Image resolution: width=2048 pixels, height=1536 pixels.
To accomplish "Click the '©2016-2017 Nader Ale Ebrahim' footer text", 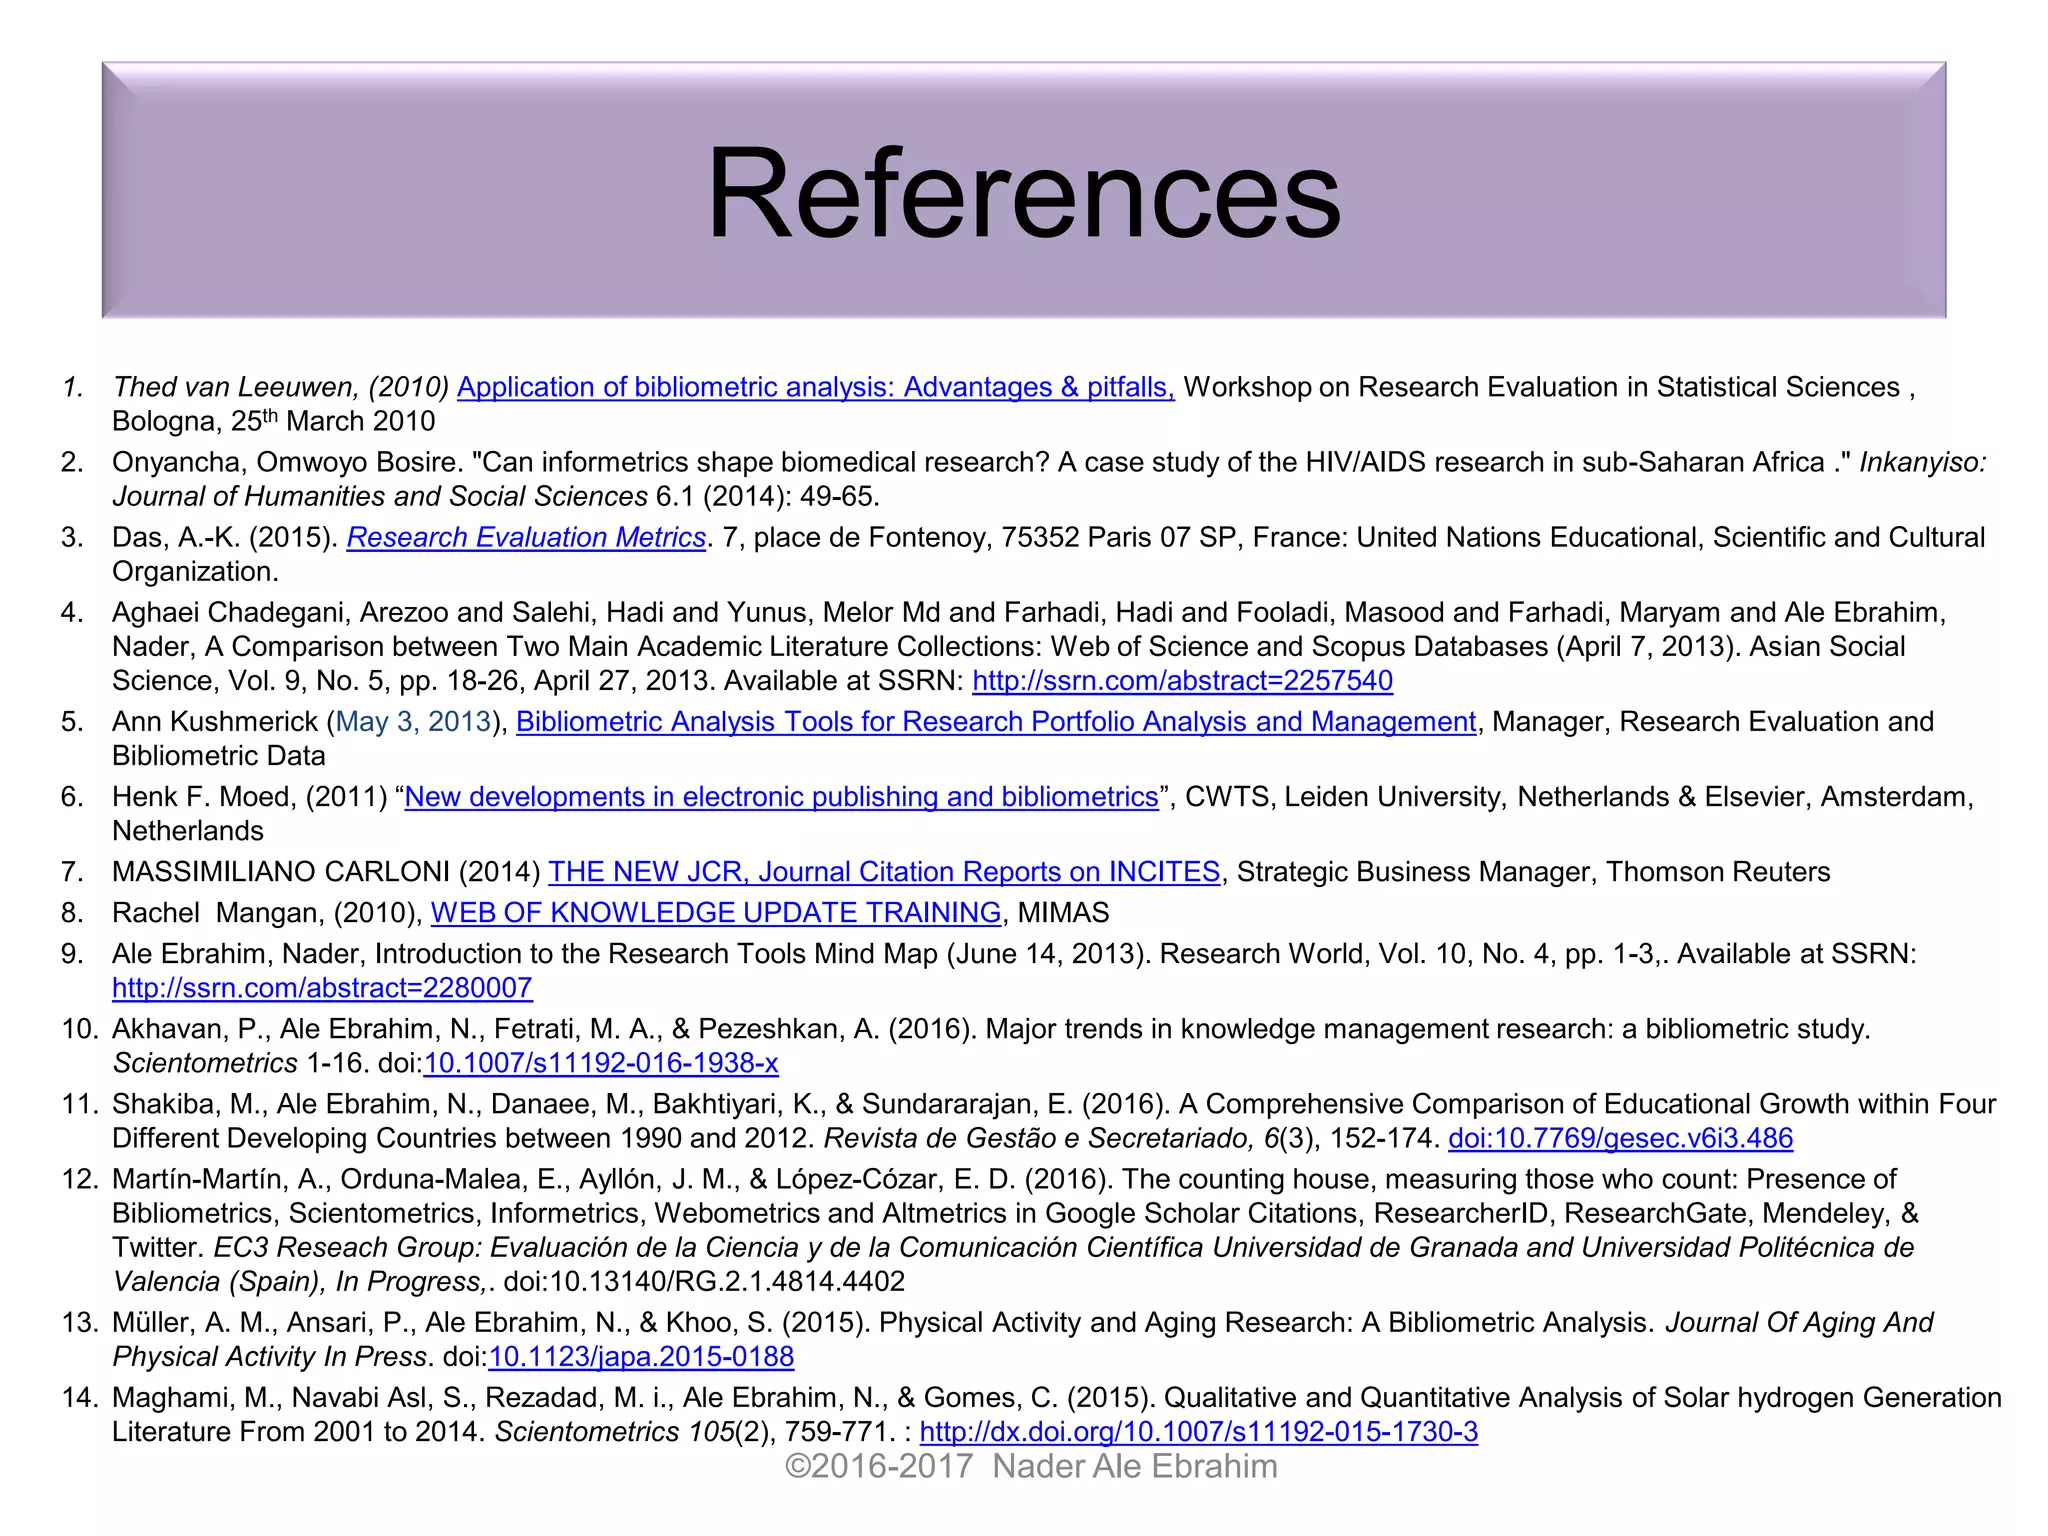I will [1031, 1466].
